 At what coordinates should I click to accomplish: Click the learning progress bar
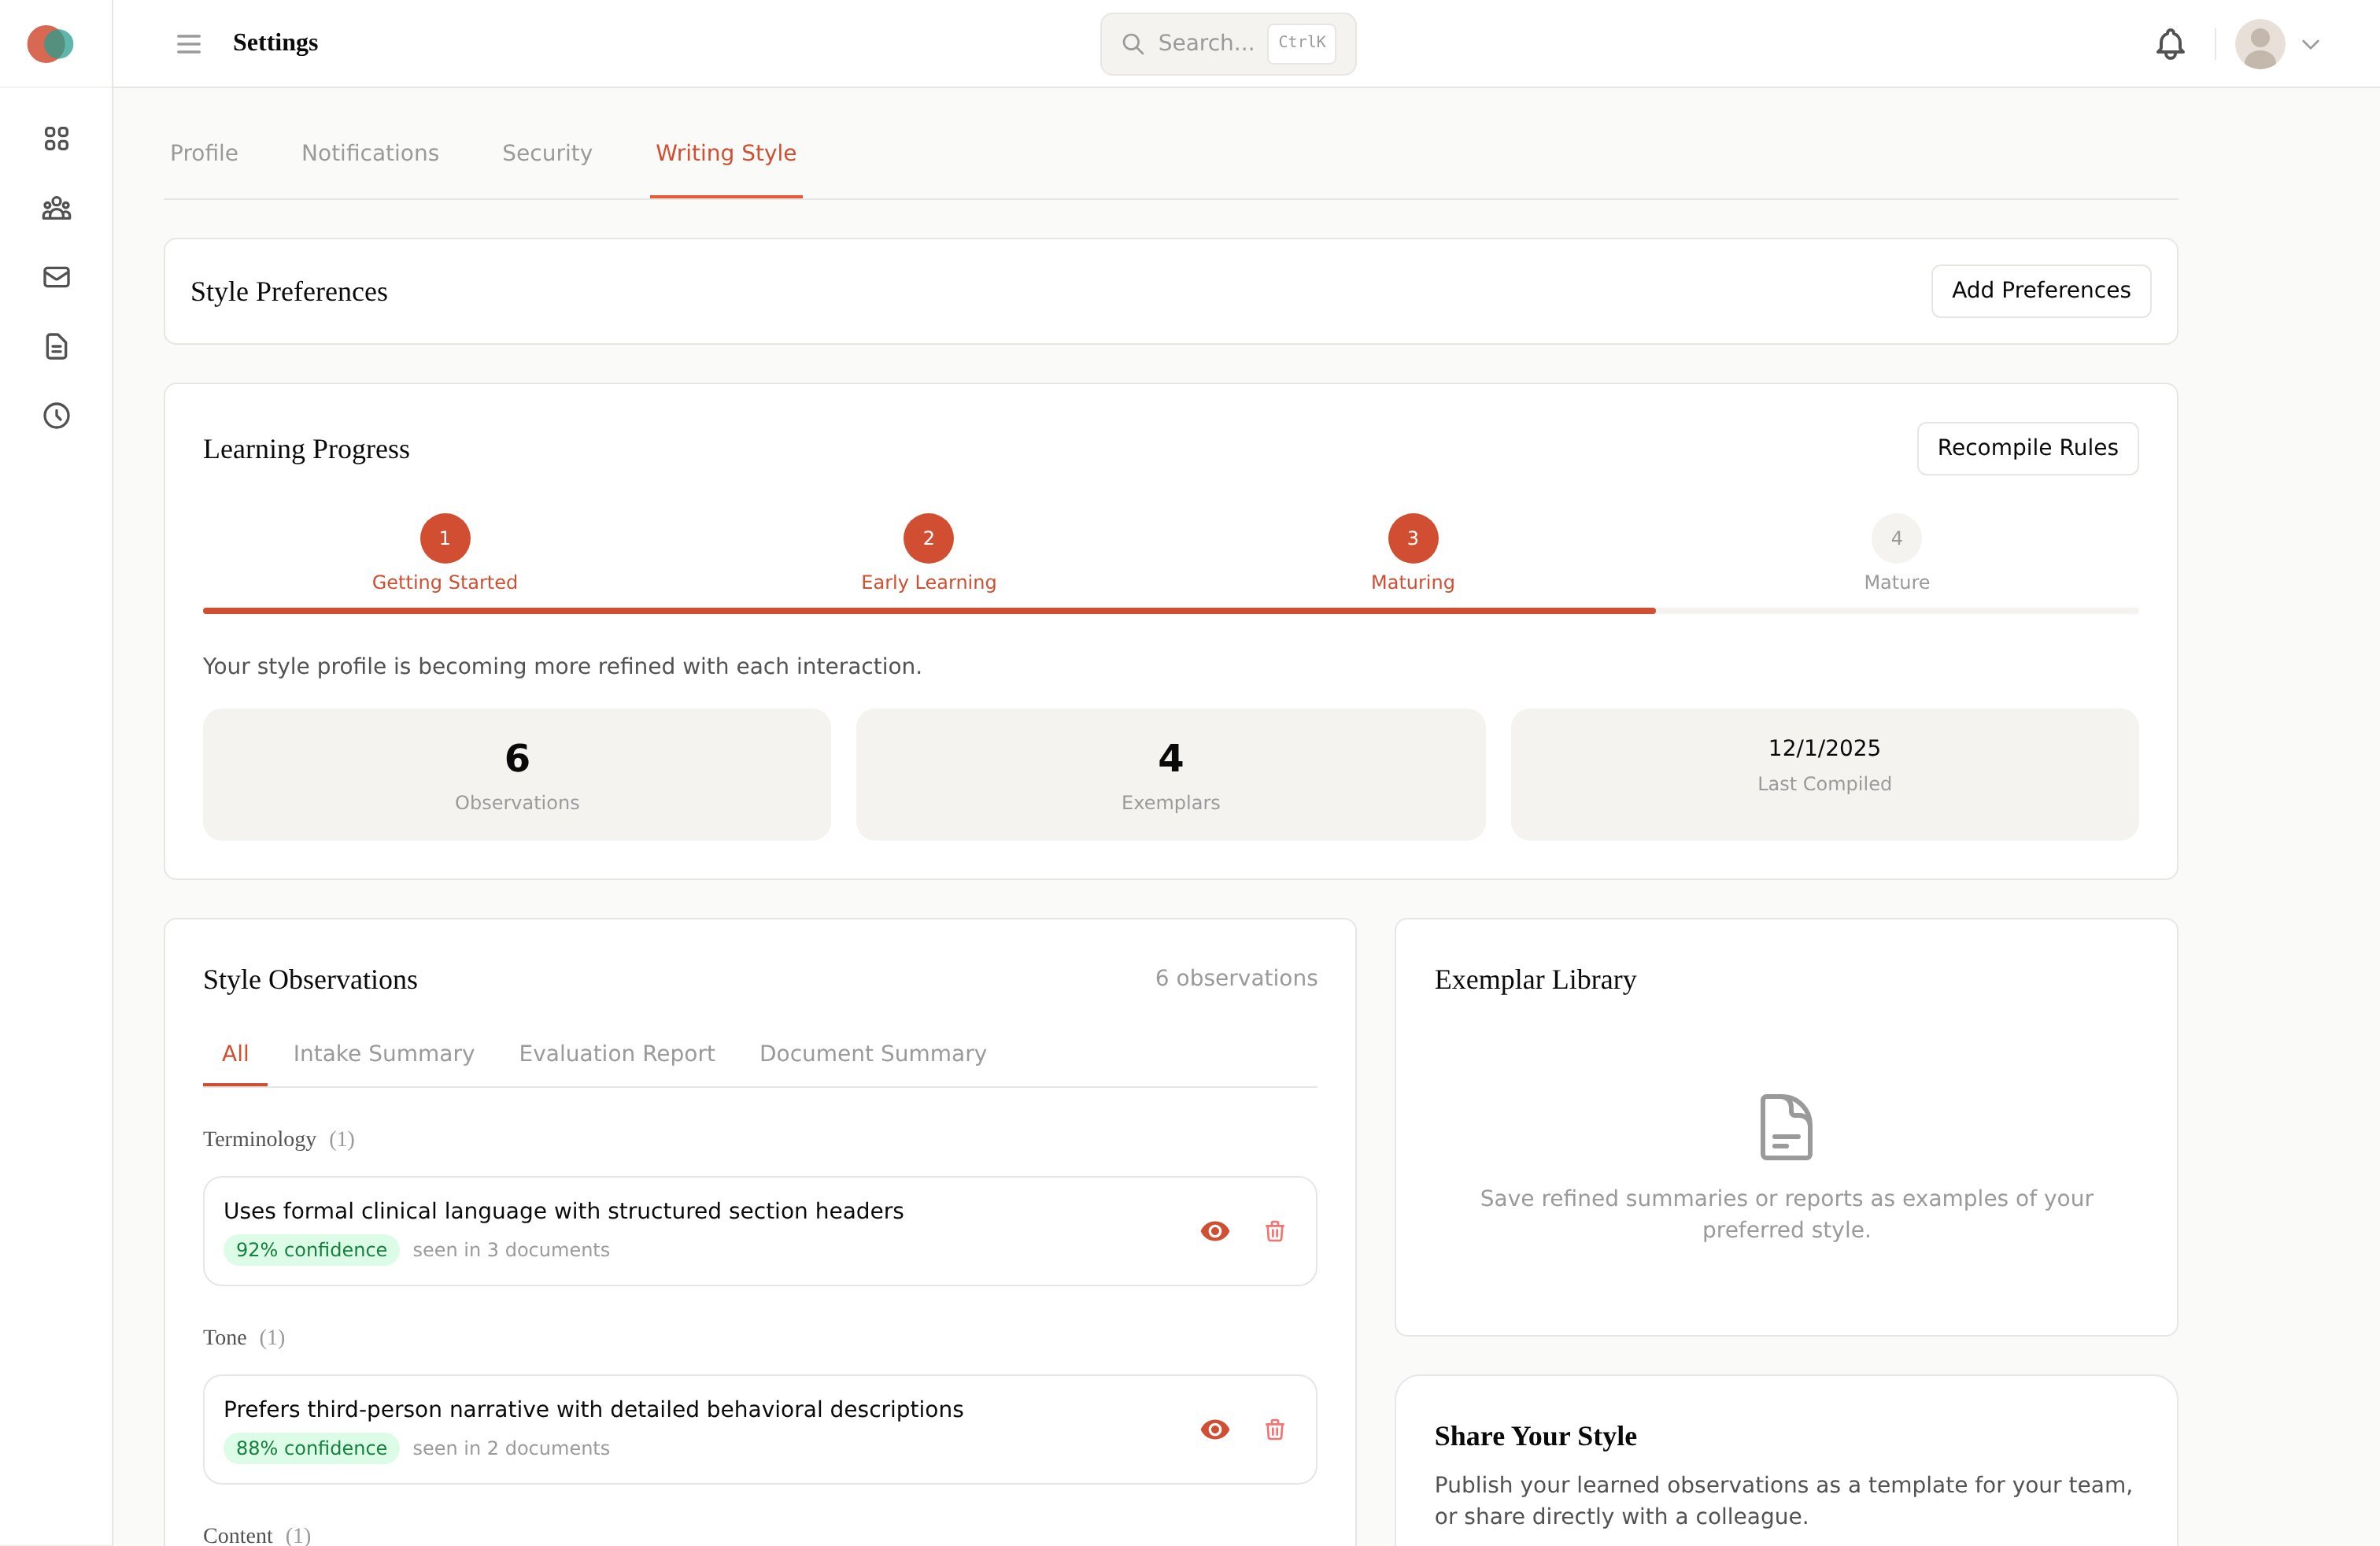click(1170, 609)
